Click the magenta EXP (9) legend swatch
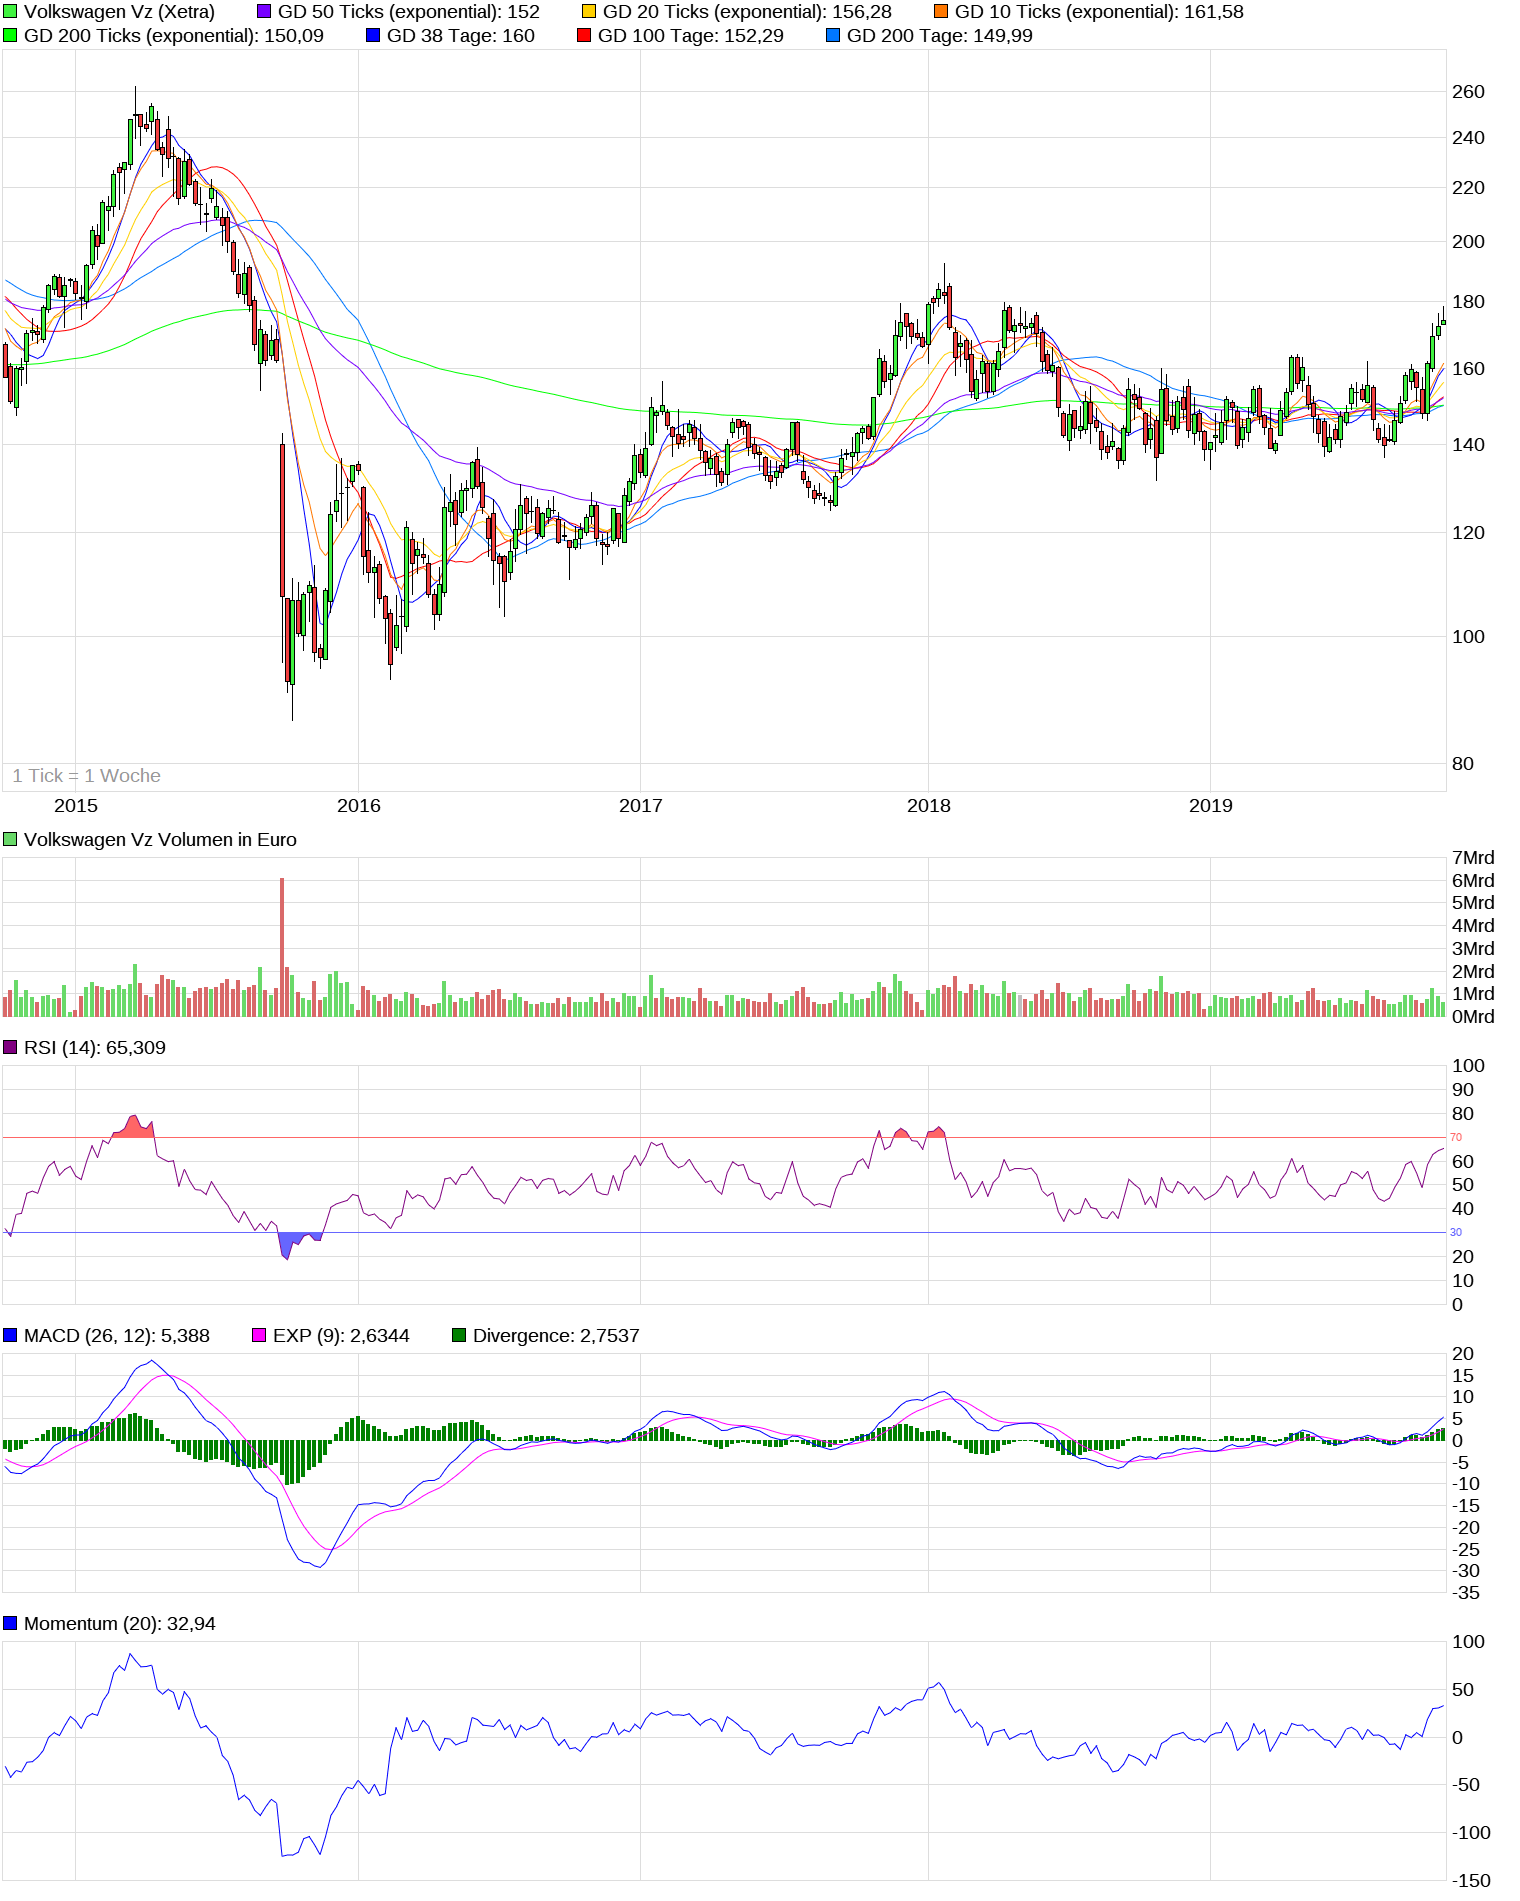 tap(259, 1336)
